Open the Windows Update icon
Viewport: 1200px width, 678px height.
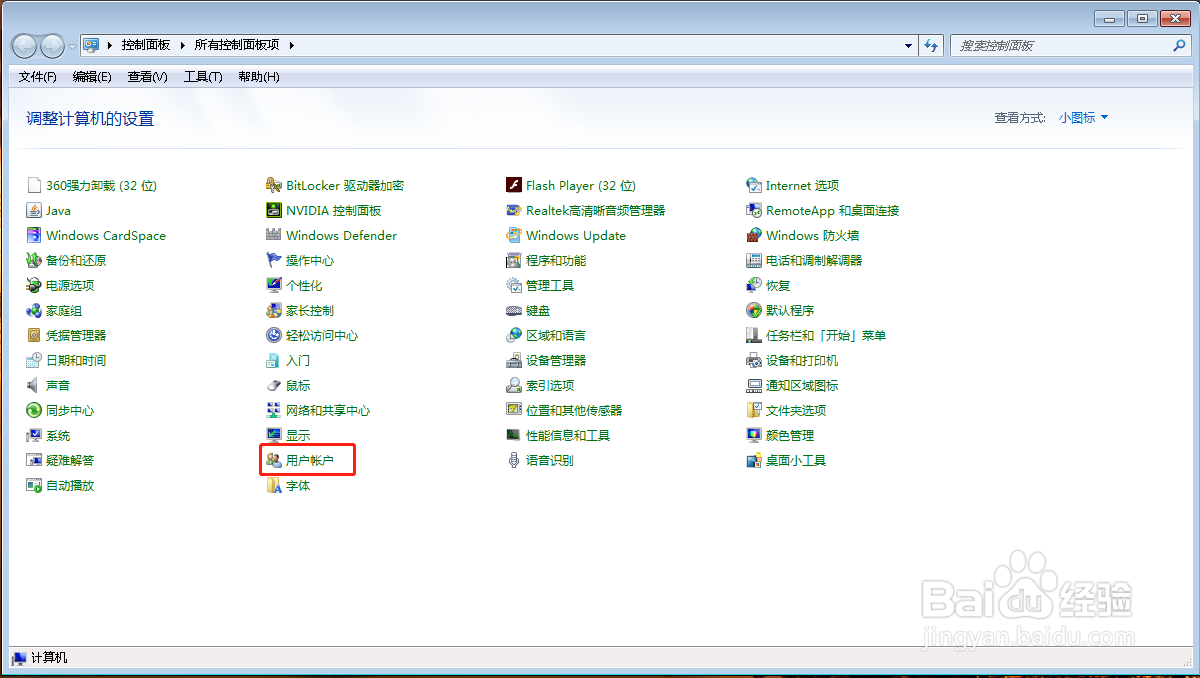[514, 235]
